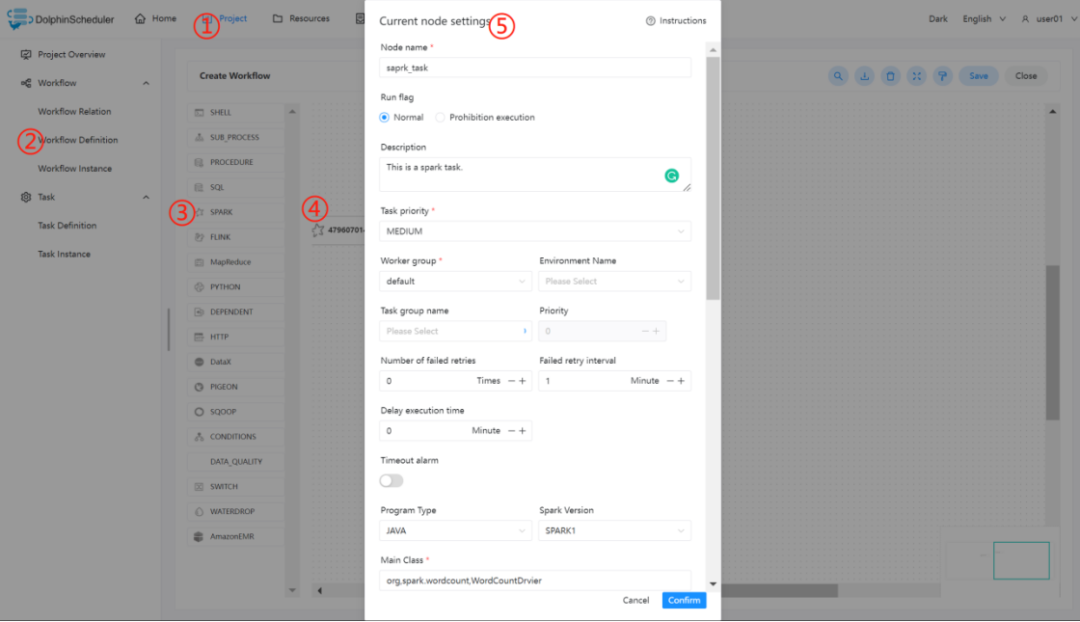Select Prohibition execution run flag
Screen dimensions: 1080x622
coord(440,118)
